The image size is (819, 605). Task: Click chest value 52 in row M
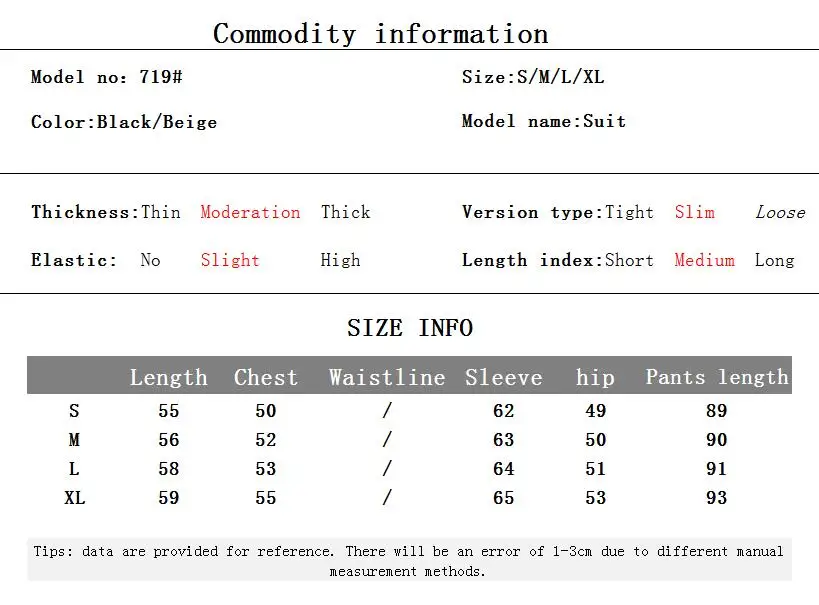coord(265,440)
